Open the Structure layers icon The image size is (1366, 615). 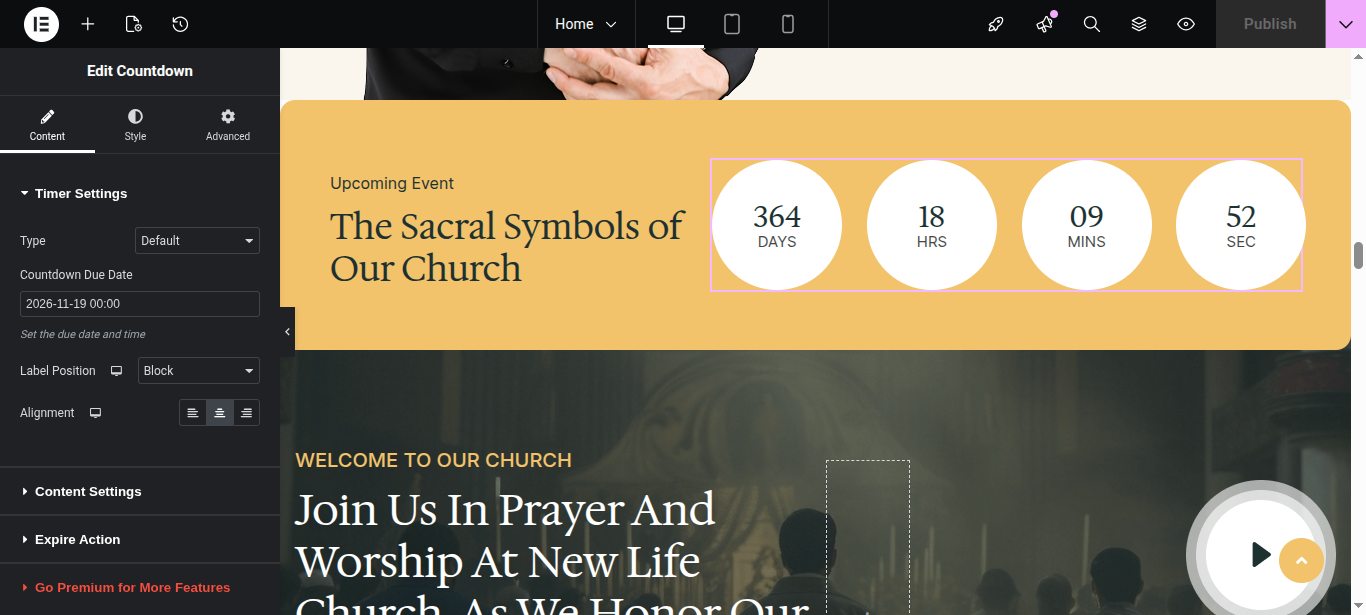point(1139,24)
